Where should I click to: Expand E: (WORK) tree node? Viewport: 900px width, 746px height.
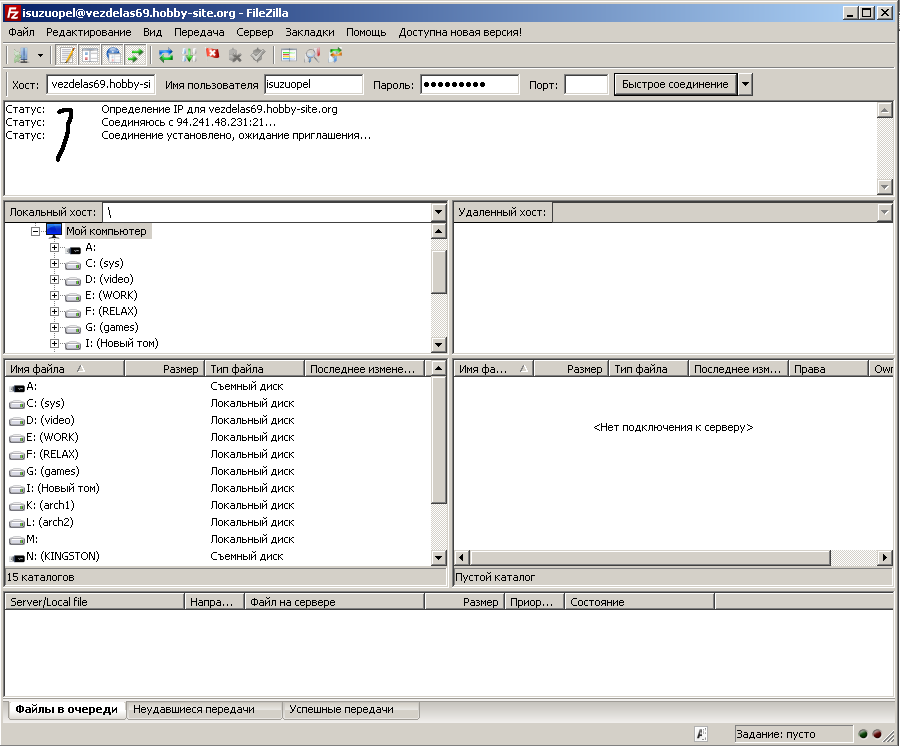point(54,296)
